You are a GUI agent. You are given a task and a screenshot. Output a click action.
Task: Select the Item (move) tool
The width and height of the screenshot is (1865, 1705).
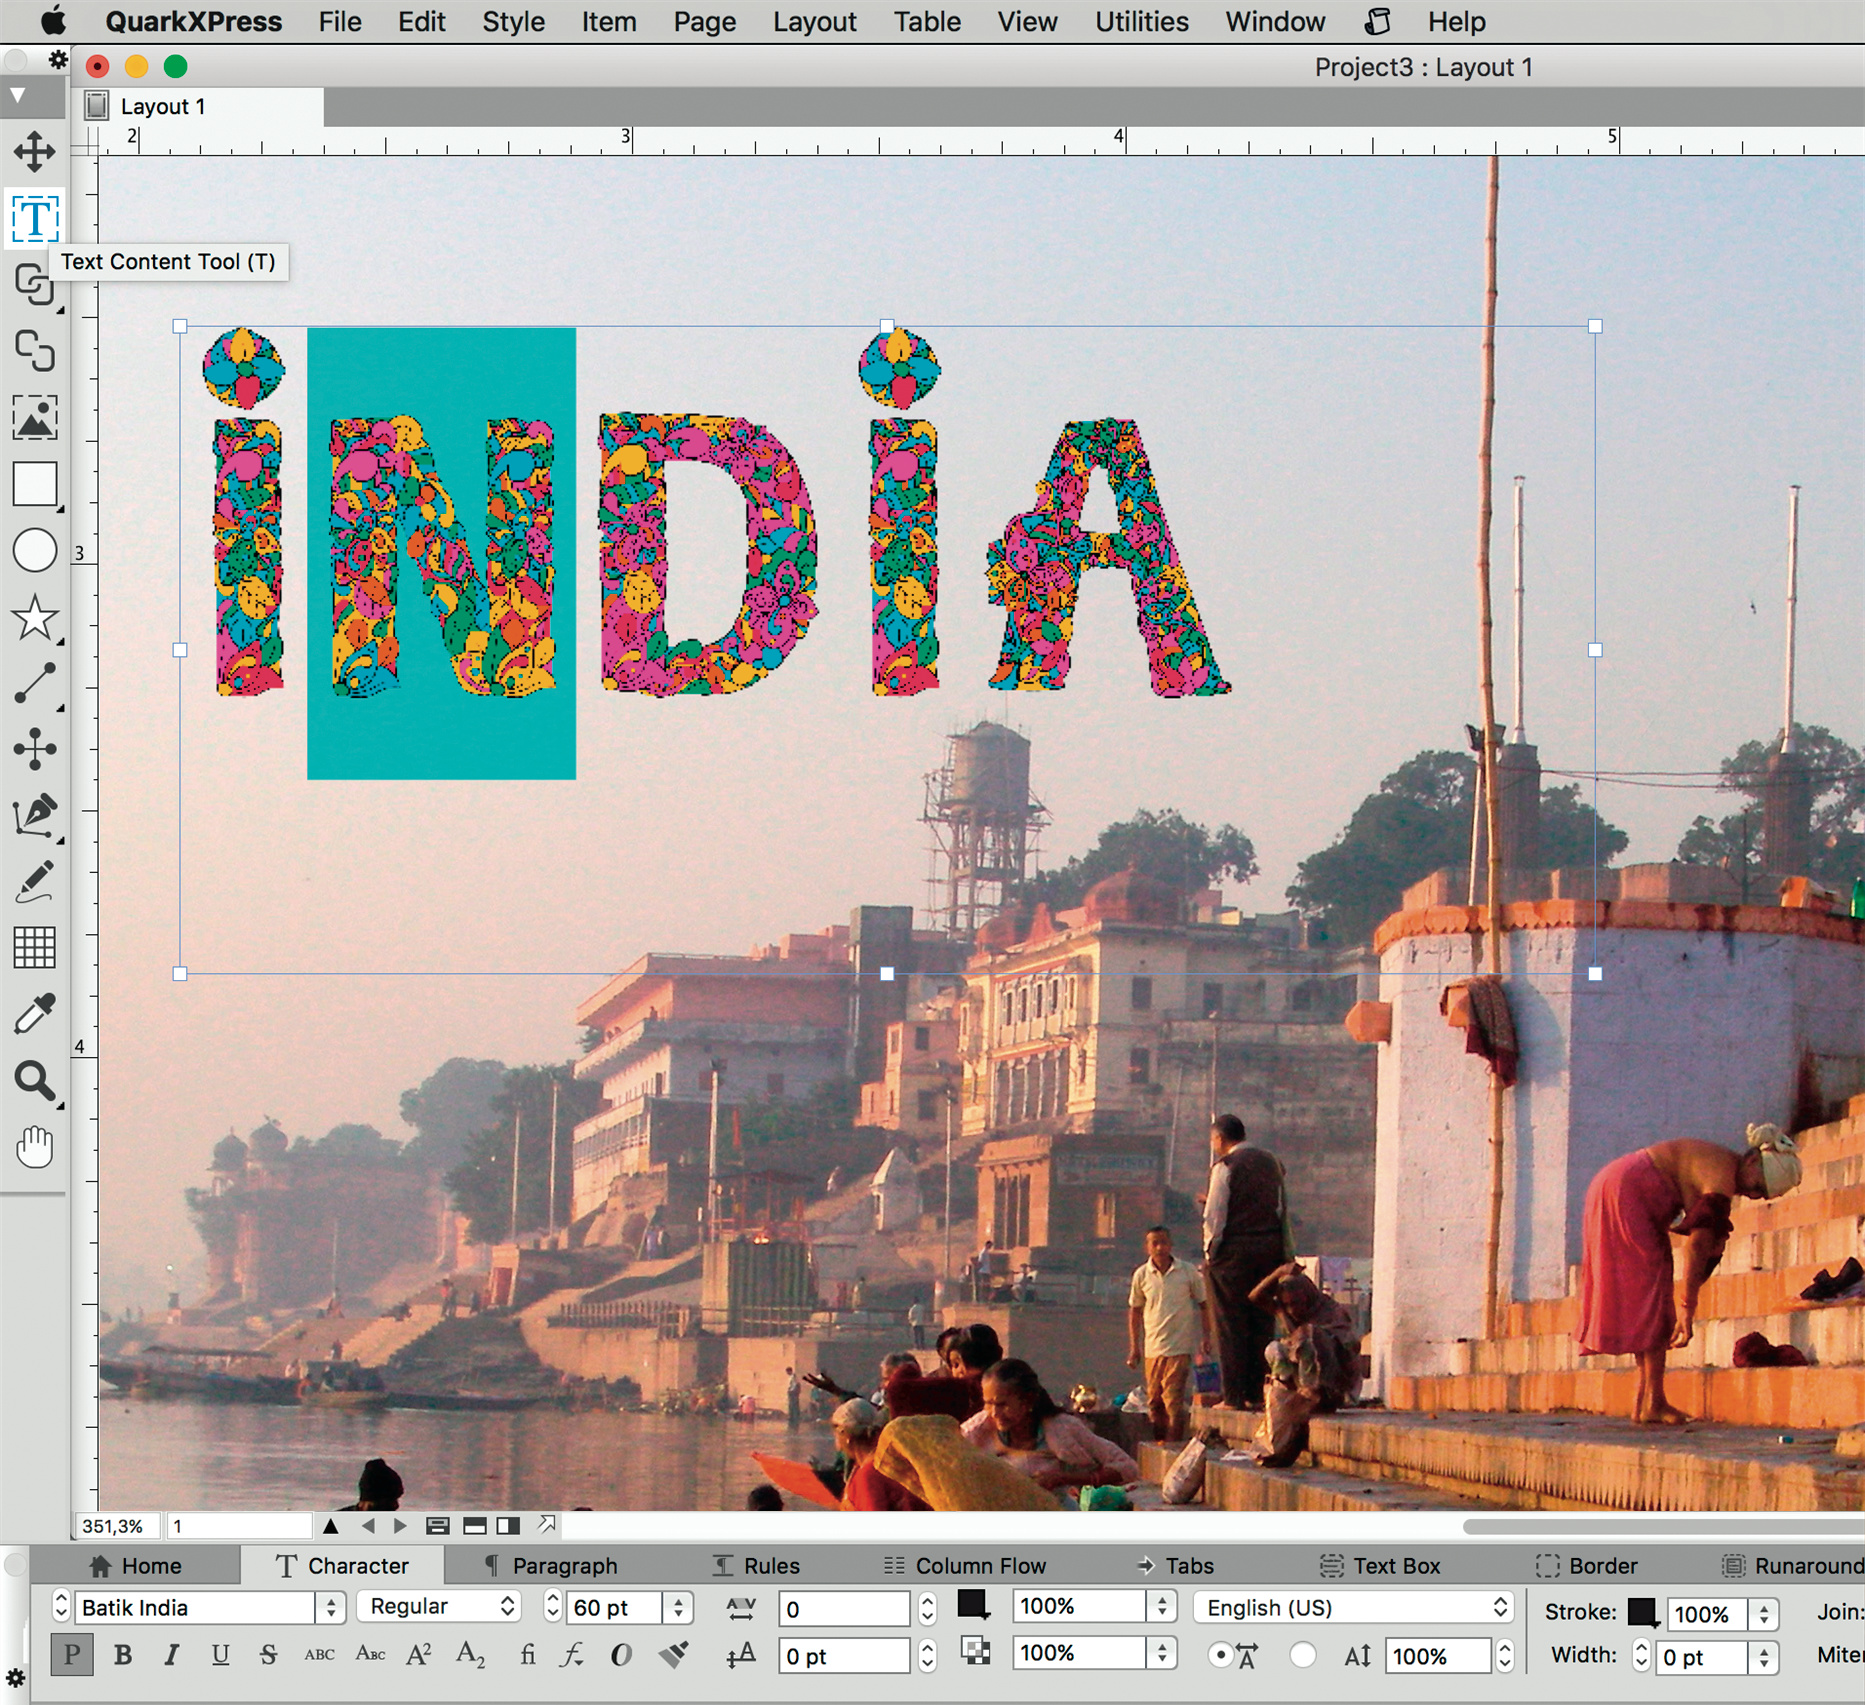[x=34, y=152]
